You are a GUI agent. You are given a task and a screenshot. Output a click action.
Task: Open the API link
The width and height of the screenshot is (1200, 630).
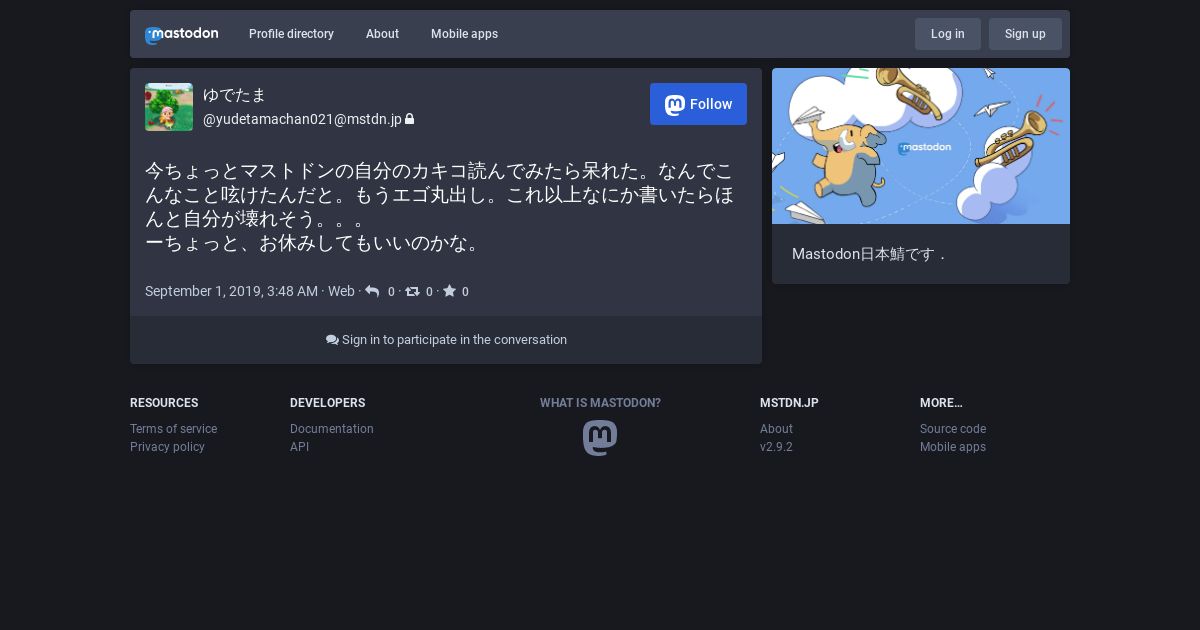point(299,447)
